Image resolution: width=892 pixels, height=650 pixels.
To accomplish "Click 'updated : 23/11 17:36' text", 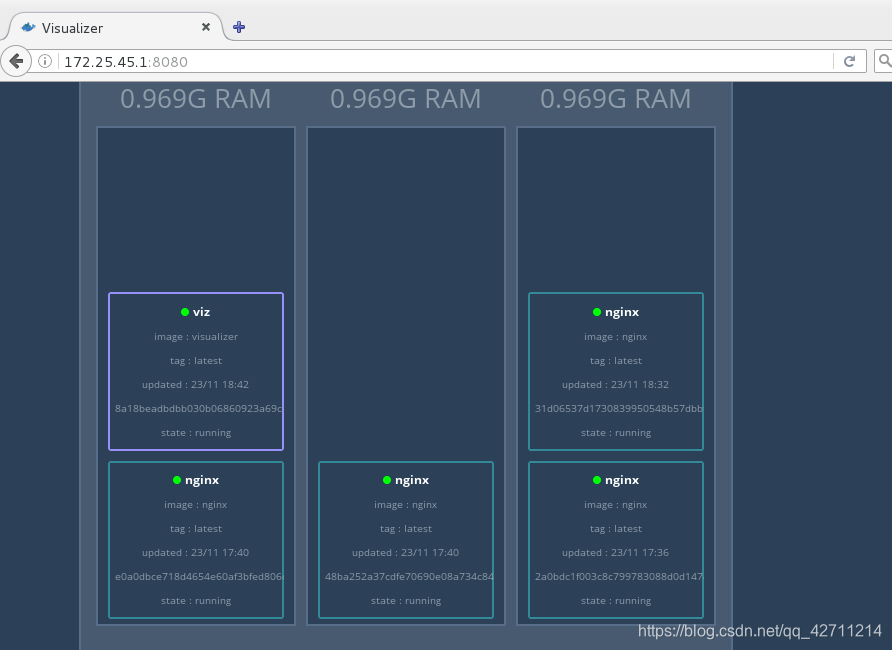I will pyautogui.click(x=616, y=553).
